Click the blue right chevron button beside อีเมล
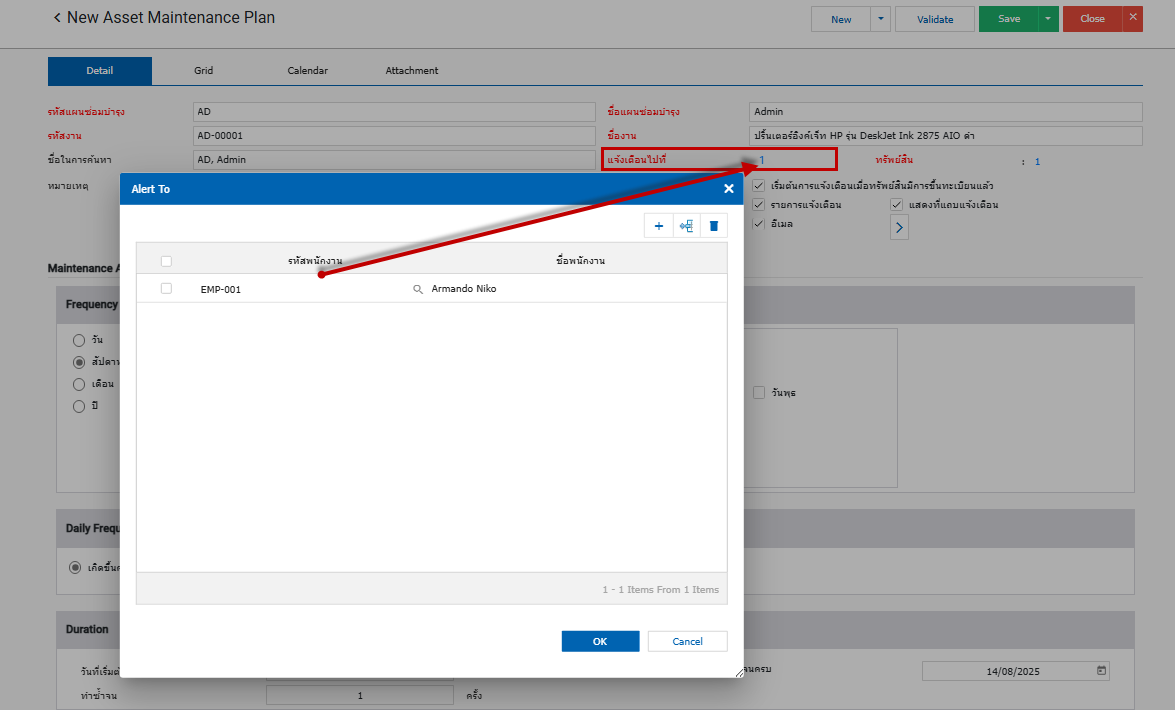This screenshot has width=1175, height=710. pos(899,228)
